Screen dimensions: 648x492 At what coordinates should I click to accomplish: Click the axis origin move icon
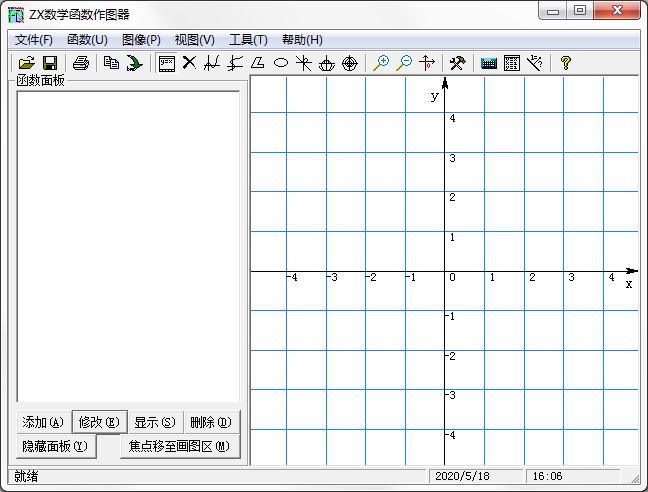coord(427,63)
